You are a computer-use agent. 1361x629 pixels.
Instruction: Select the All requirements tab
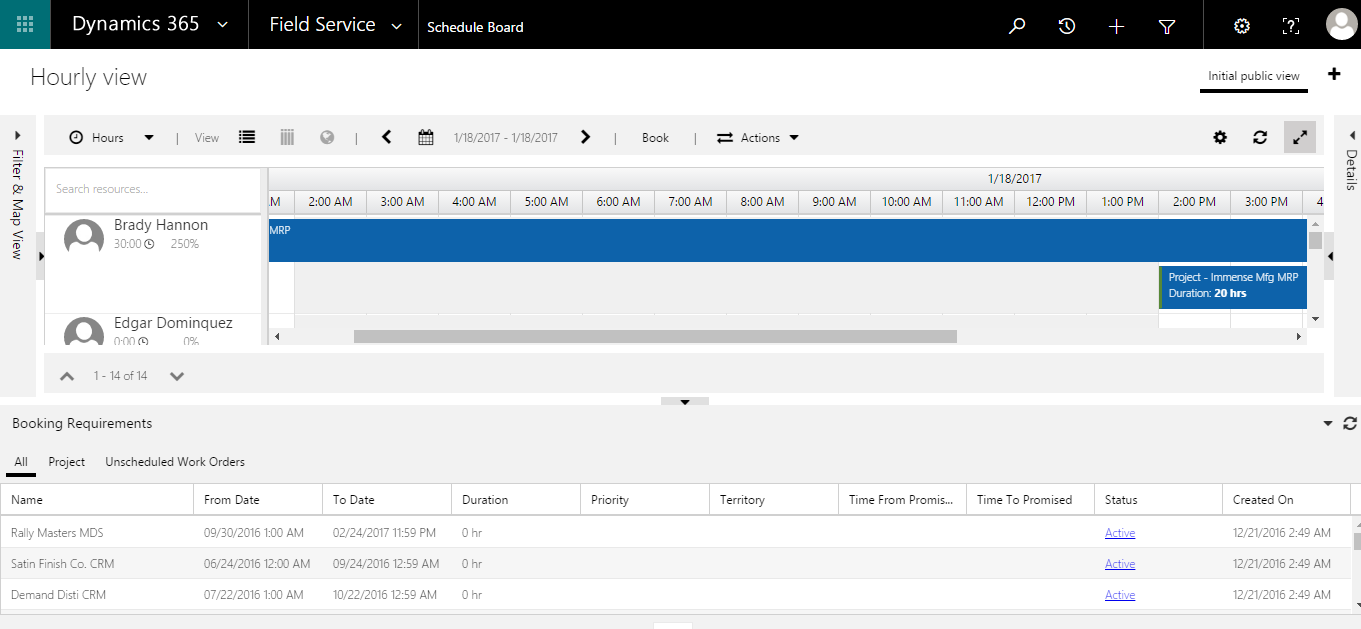point(21,462)
